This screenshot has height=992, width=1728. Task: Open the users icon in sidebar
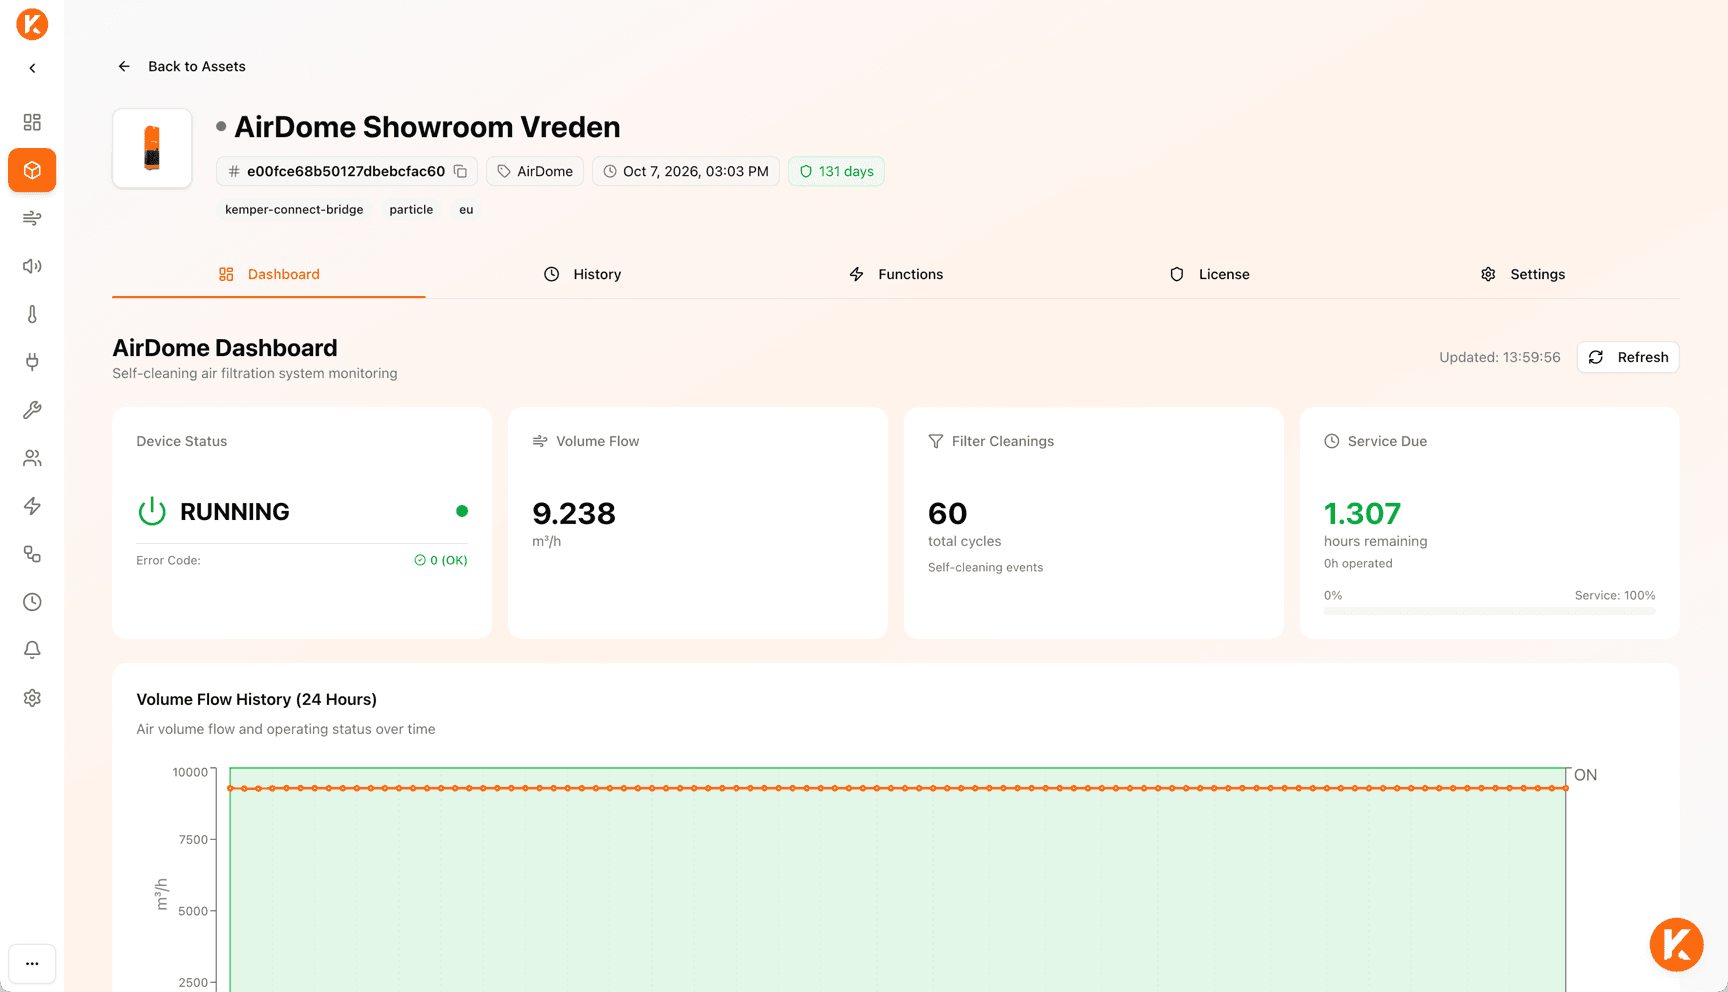coord(32,458)
